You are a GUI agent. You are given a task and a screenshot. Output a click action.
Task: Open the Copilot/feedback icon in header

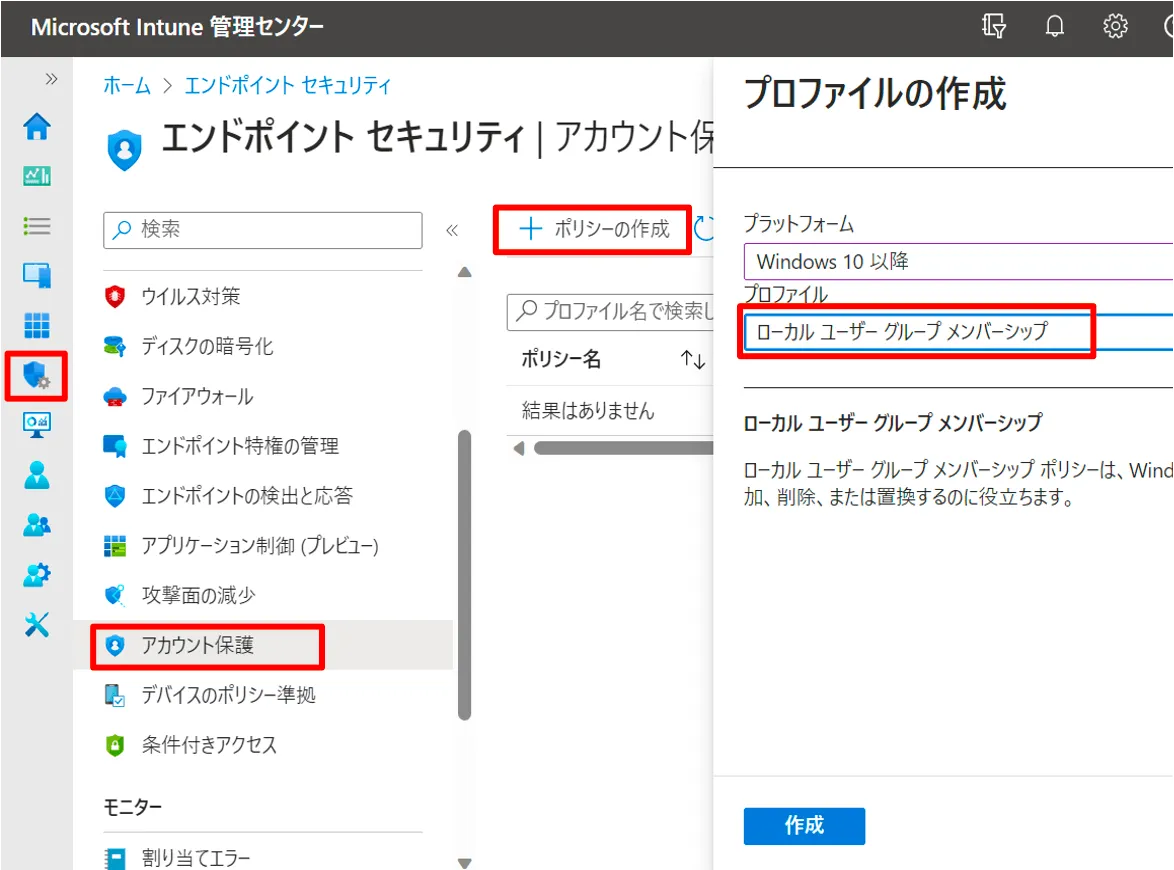(994, 26)
